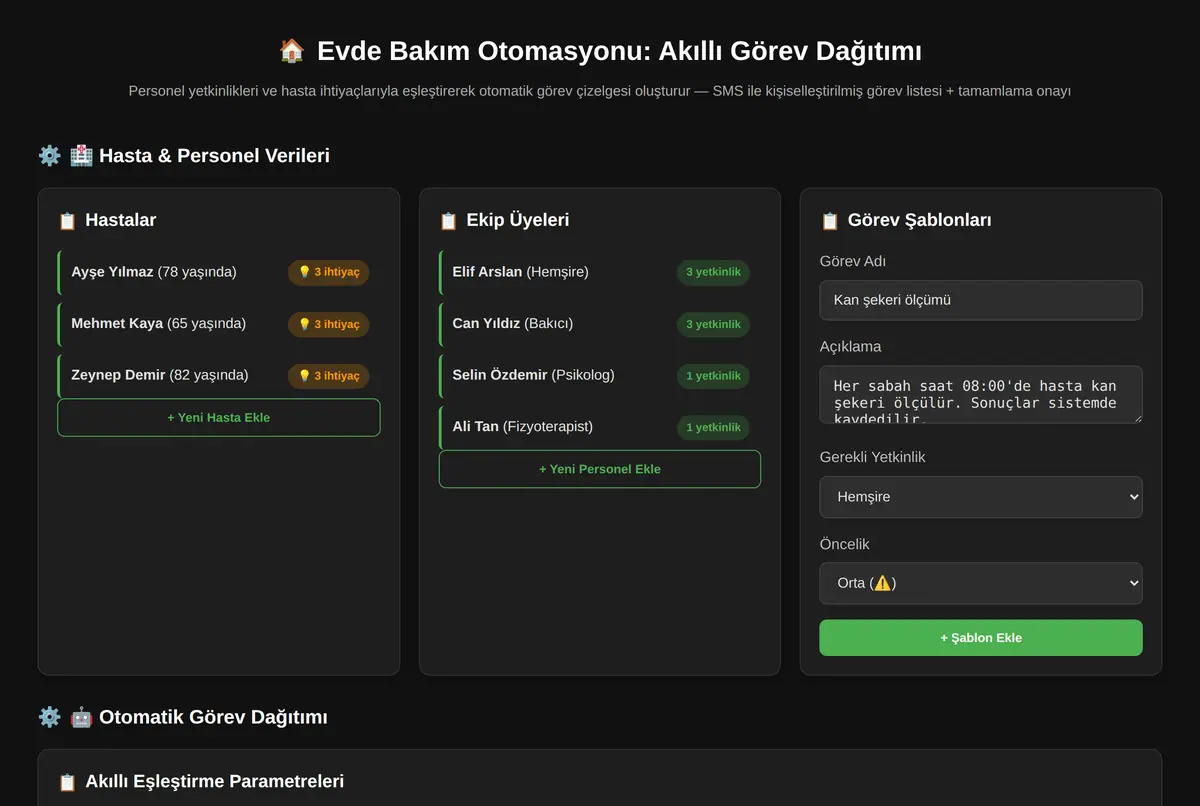Click the 1 yetkinlik badge for Selin Özdemir
This screenshot has width=1200, height=806.
pos(713,376)
